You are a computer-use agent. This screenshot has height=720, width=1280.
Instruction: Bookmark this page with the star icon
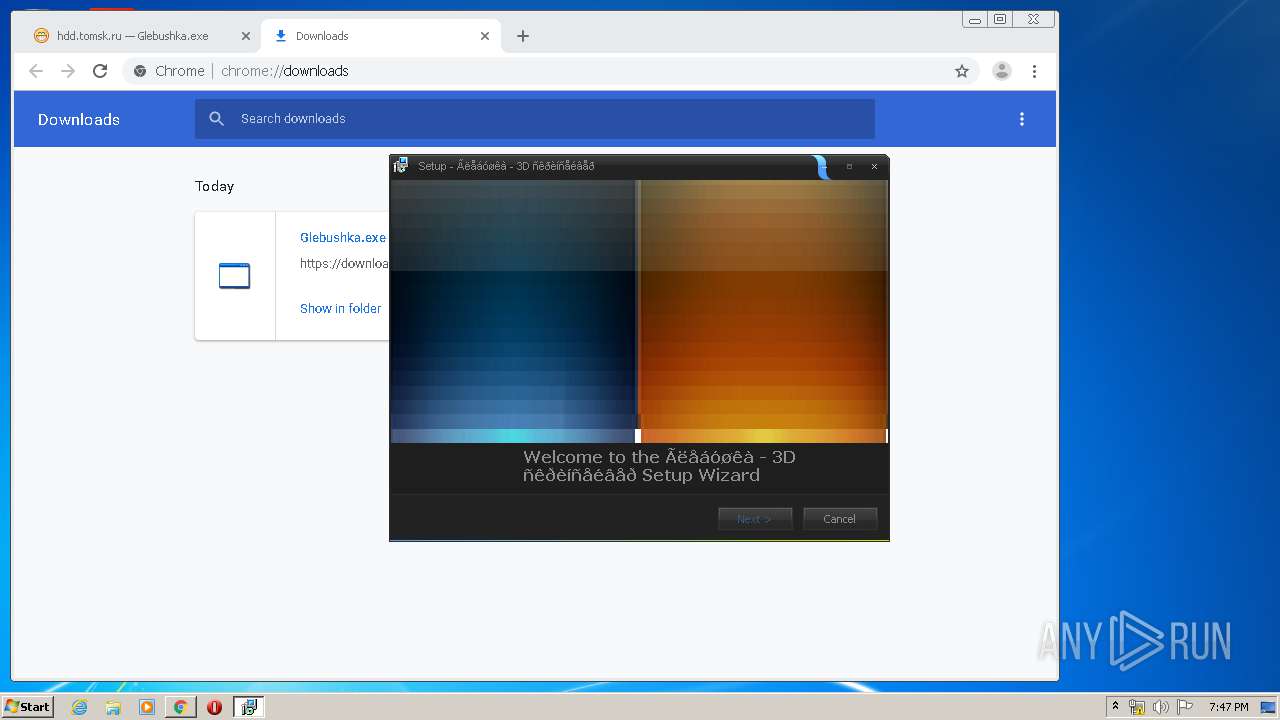point(962,71)
